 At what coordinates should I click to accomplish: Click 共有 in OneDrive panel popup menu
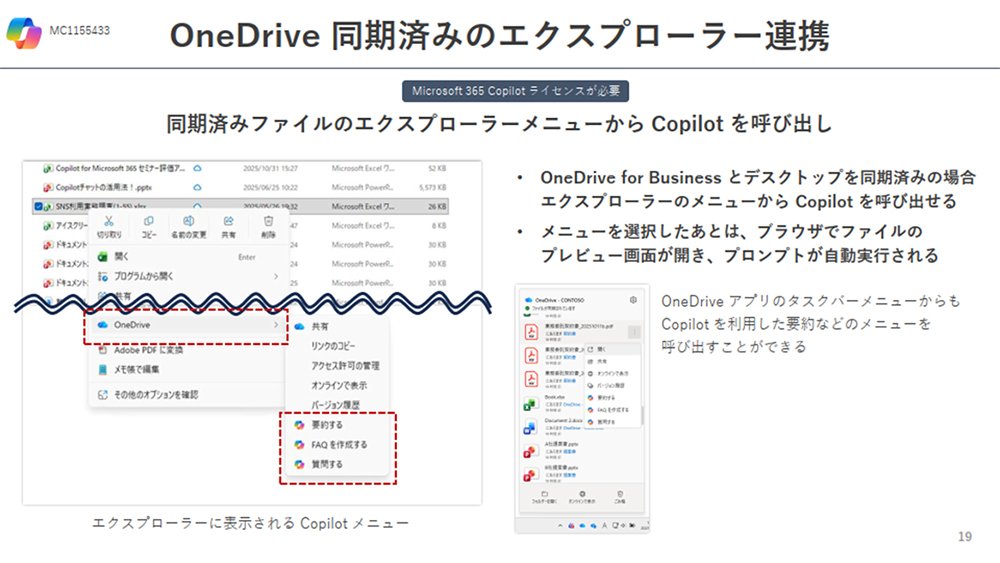613,362
